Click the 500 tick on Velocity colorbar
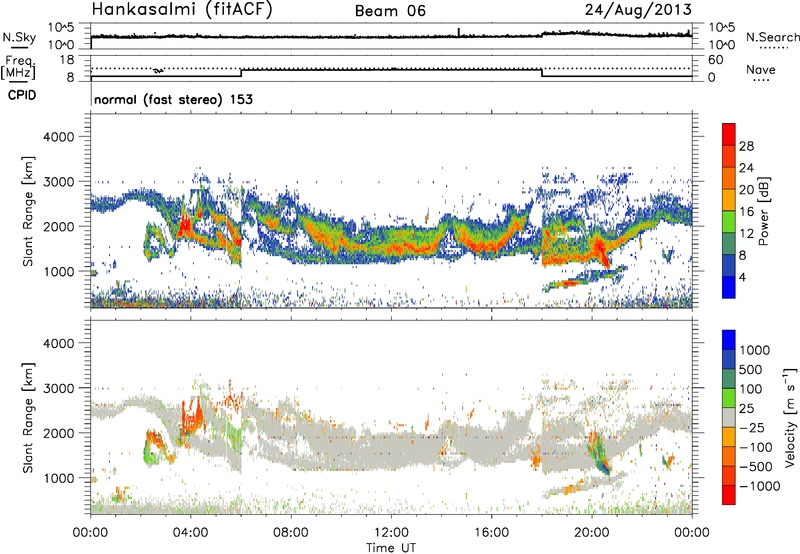This screenshot has width=800, height=554. coord(751,369)
